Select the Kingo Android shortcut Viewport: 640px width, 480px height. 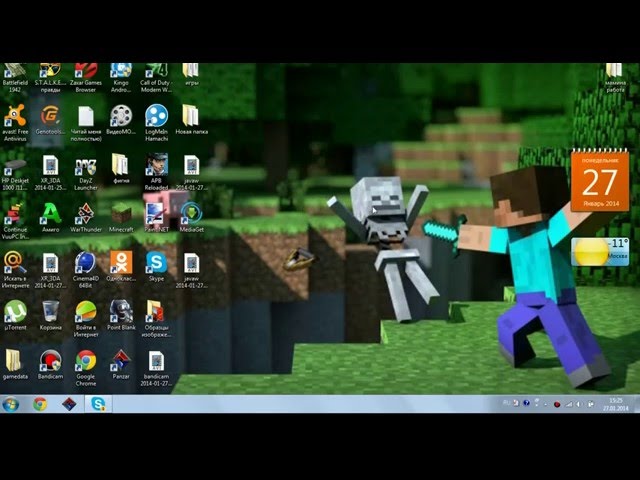tap(121, 78)
